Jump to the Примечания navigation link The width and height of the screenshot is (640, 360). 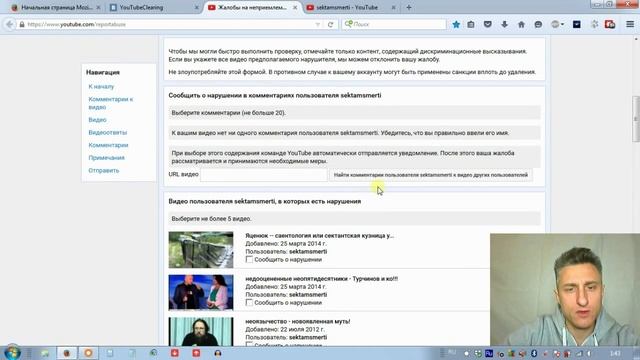(x=107, y=158)
